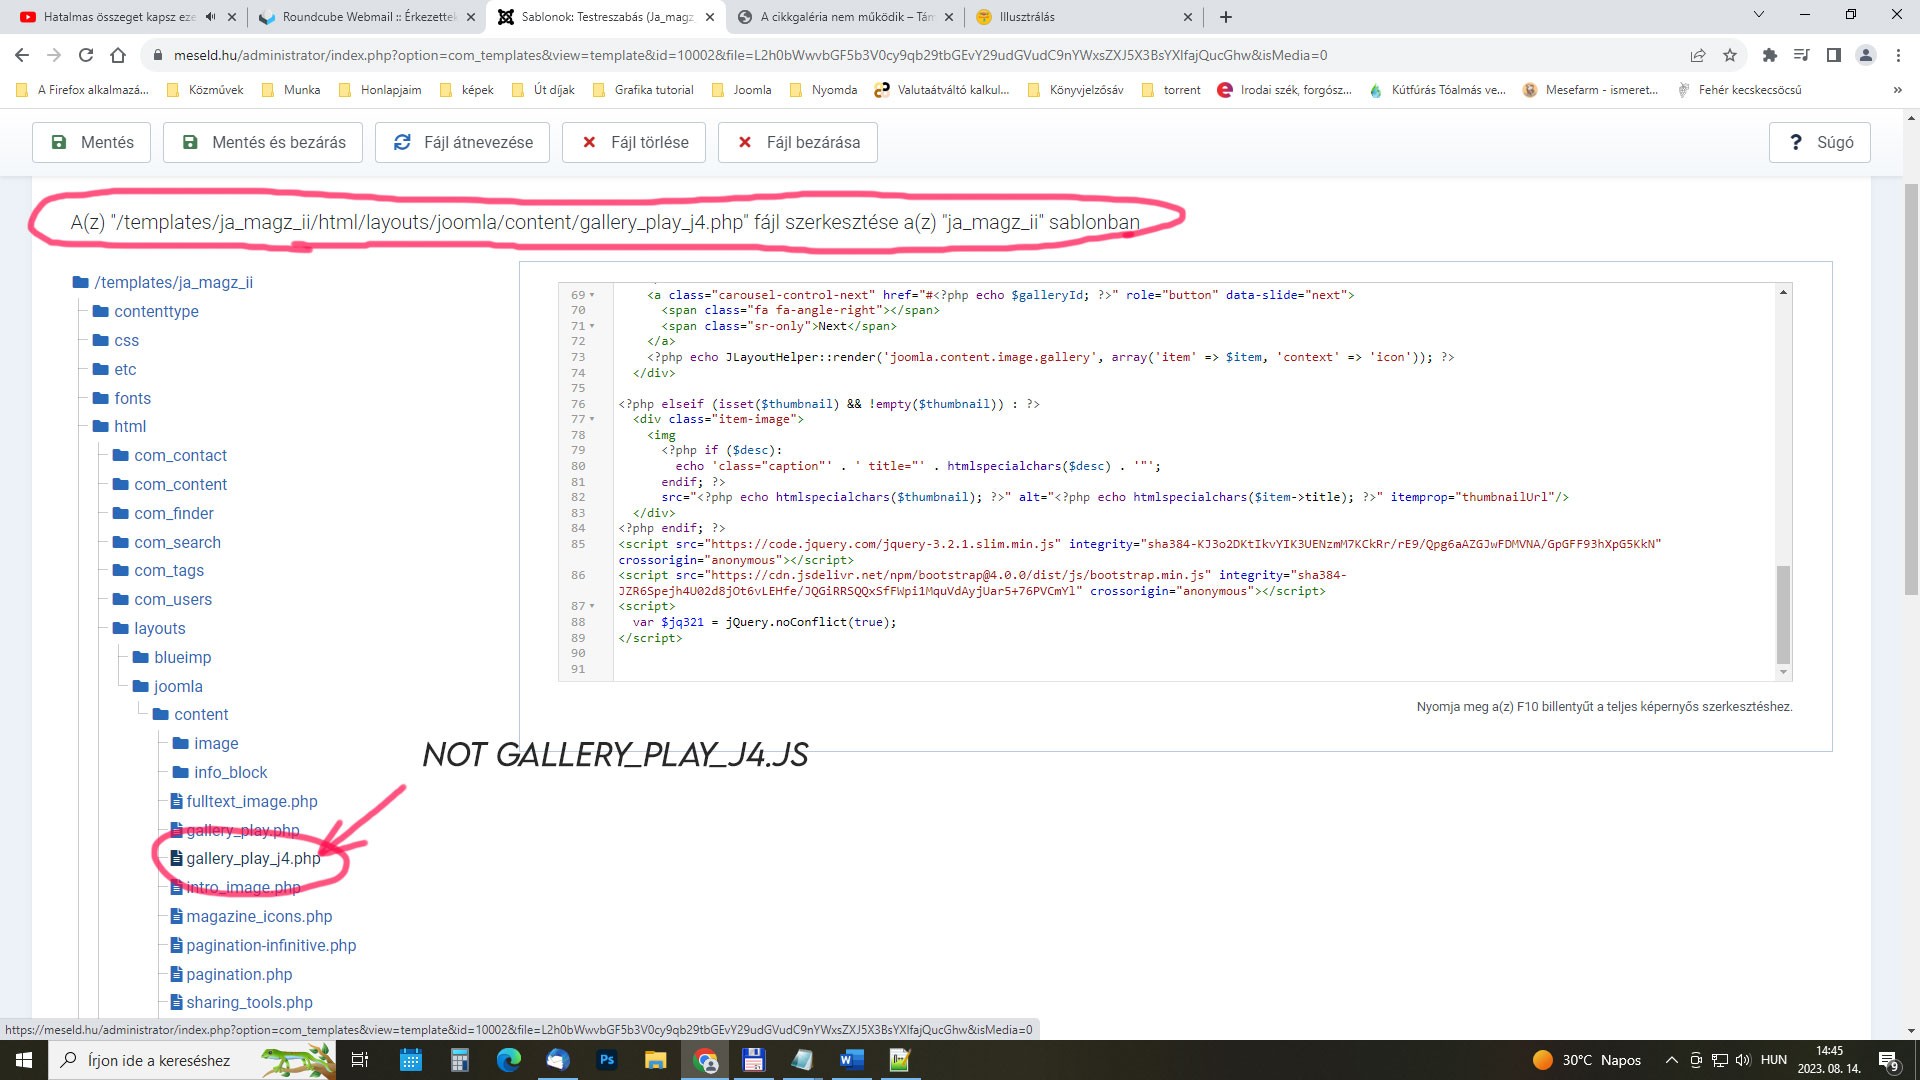Click the browser reload icon
The height and width of the screenshot is (1080, 1920).
pos(86,55)
